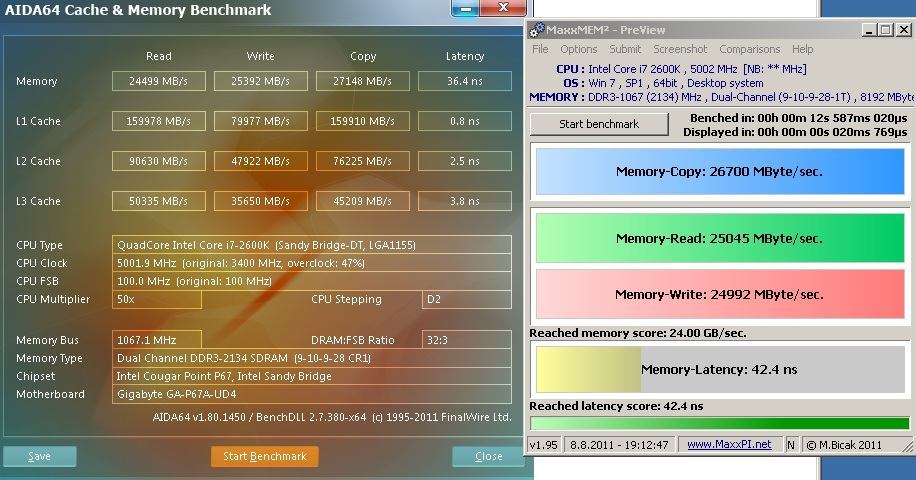
Task: Click the Reached latency score 42.4 ns text
Action: (616, 406)
